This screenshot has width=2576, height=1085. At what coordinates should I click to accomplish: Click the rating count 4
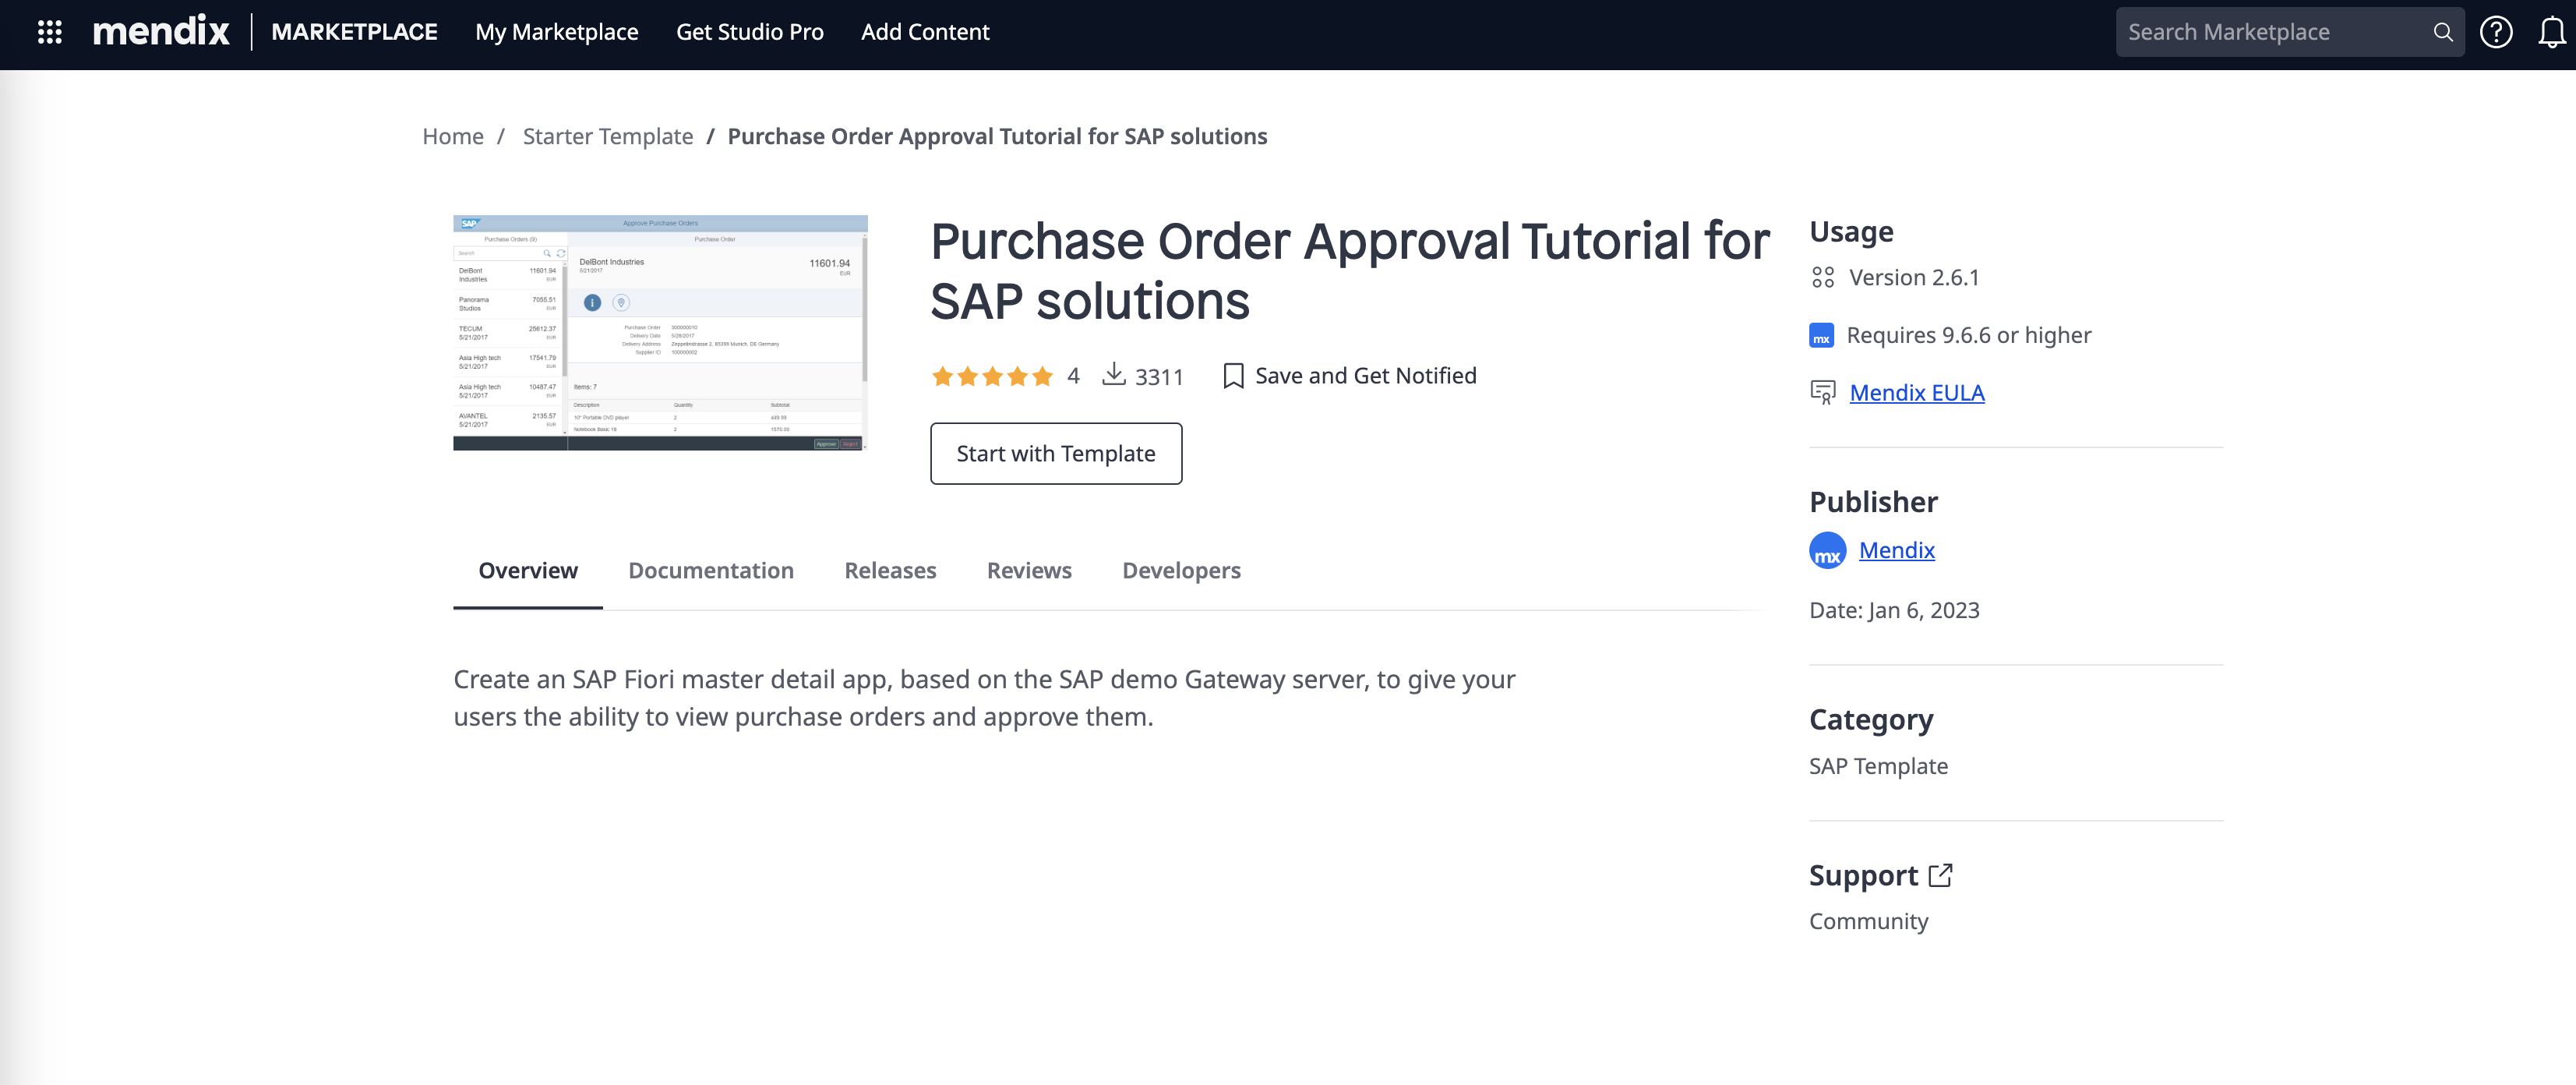1073,376
